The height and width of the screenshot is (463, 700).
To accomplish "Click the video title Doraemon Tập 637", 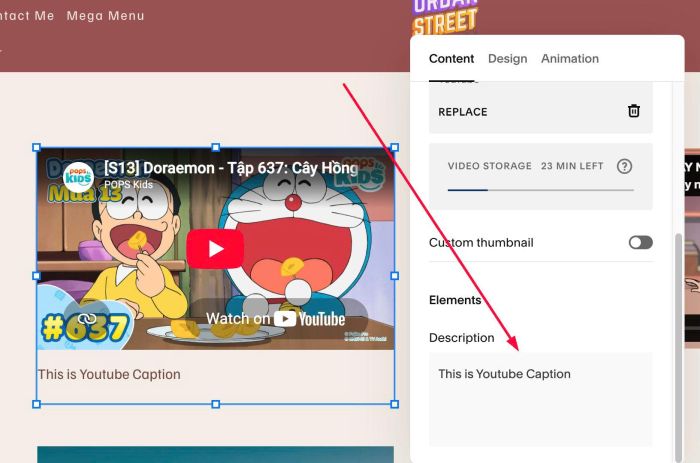I will [231, 168].
